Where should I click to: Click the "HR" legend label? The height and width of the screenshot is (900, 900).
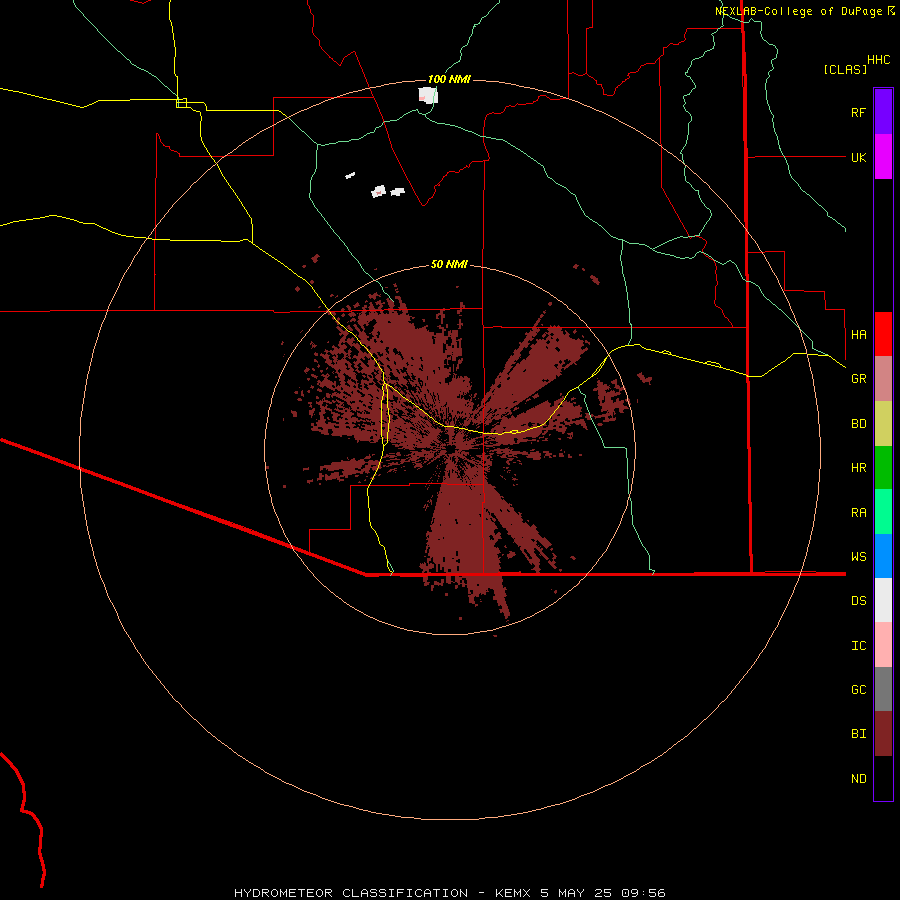pos(858,468)
